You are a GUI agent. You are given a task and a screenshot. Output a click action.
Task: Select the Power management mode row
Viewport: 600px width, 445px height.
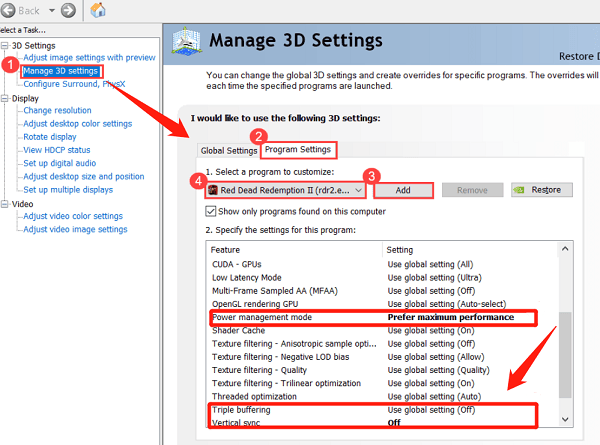382,317
